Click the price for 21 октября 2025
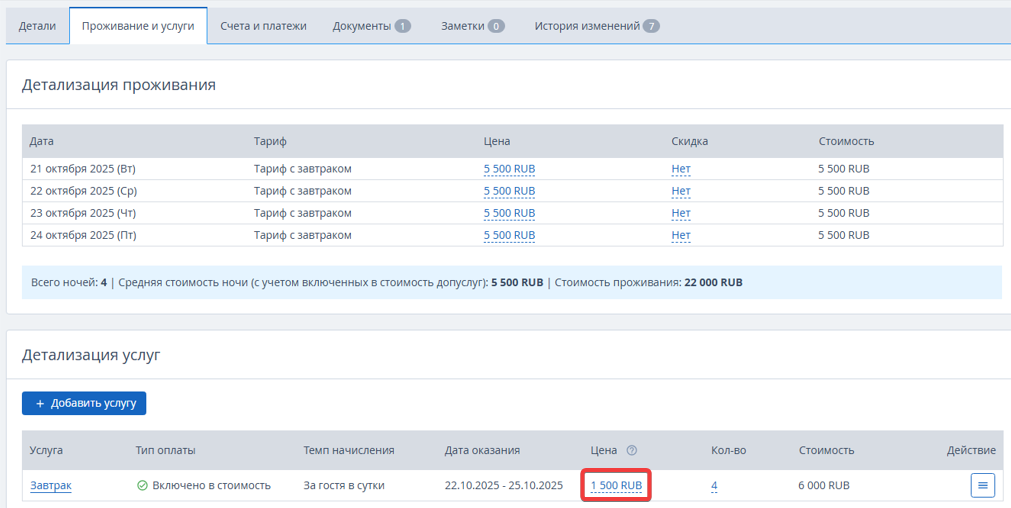 point(509,169)
